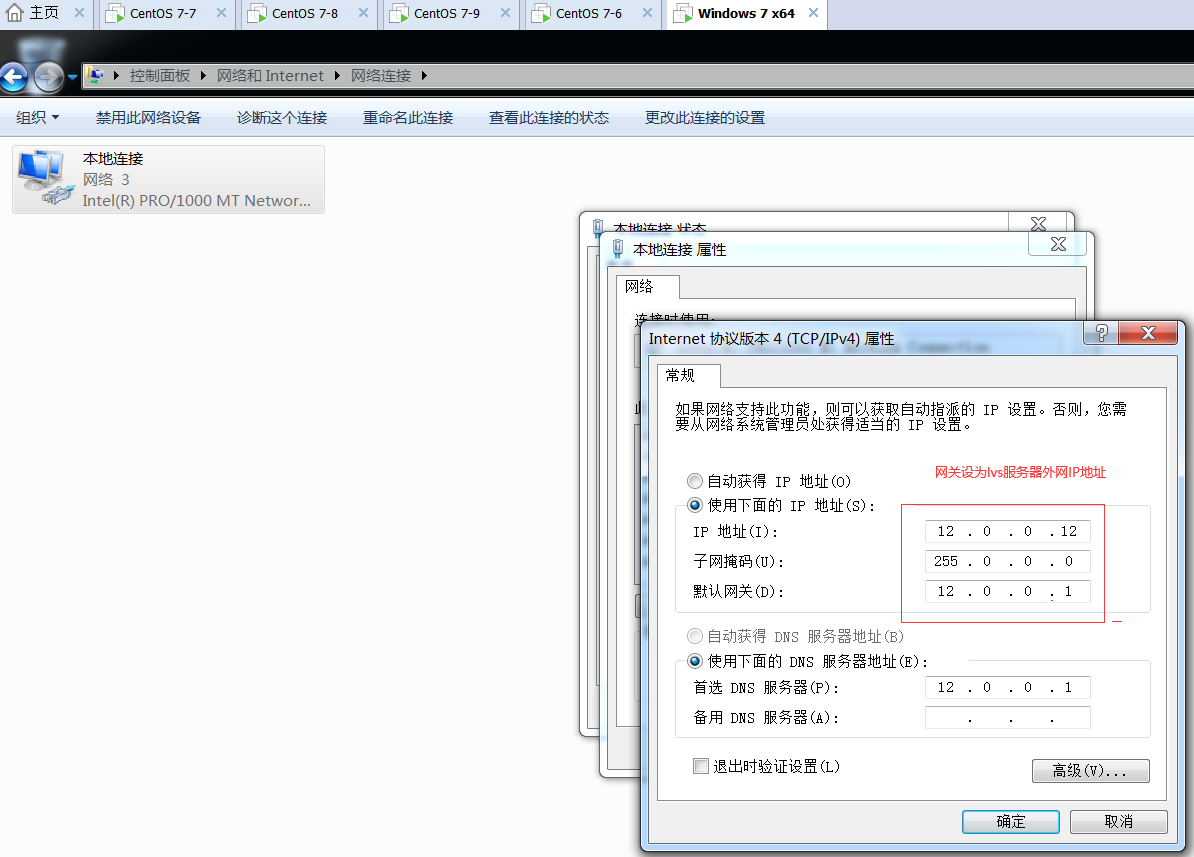The width and height of the screenshot is (1194, 857).
Task: Expand the arrow before 控制面板 breadcrumb
Action: [x=117, y=75]
